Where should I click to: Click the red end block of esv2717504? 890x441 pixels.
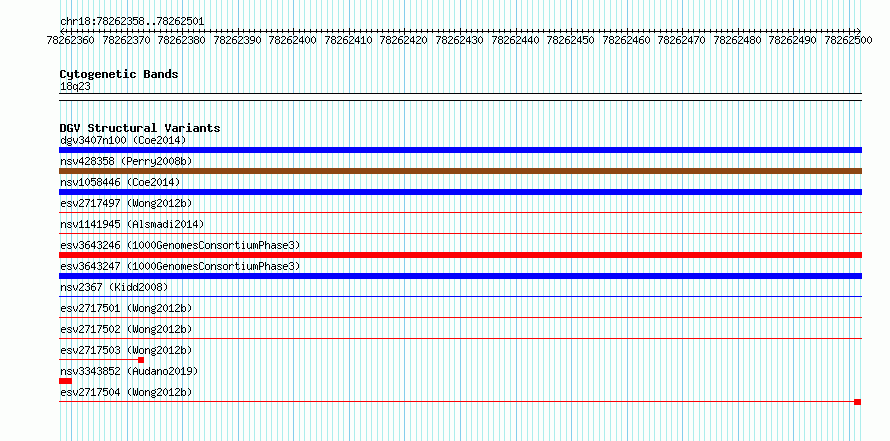(x=858, y=402)
